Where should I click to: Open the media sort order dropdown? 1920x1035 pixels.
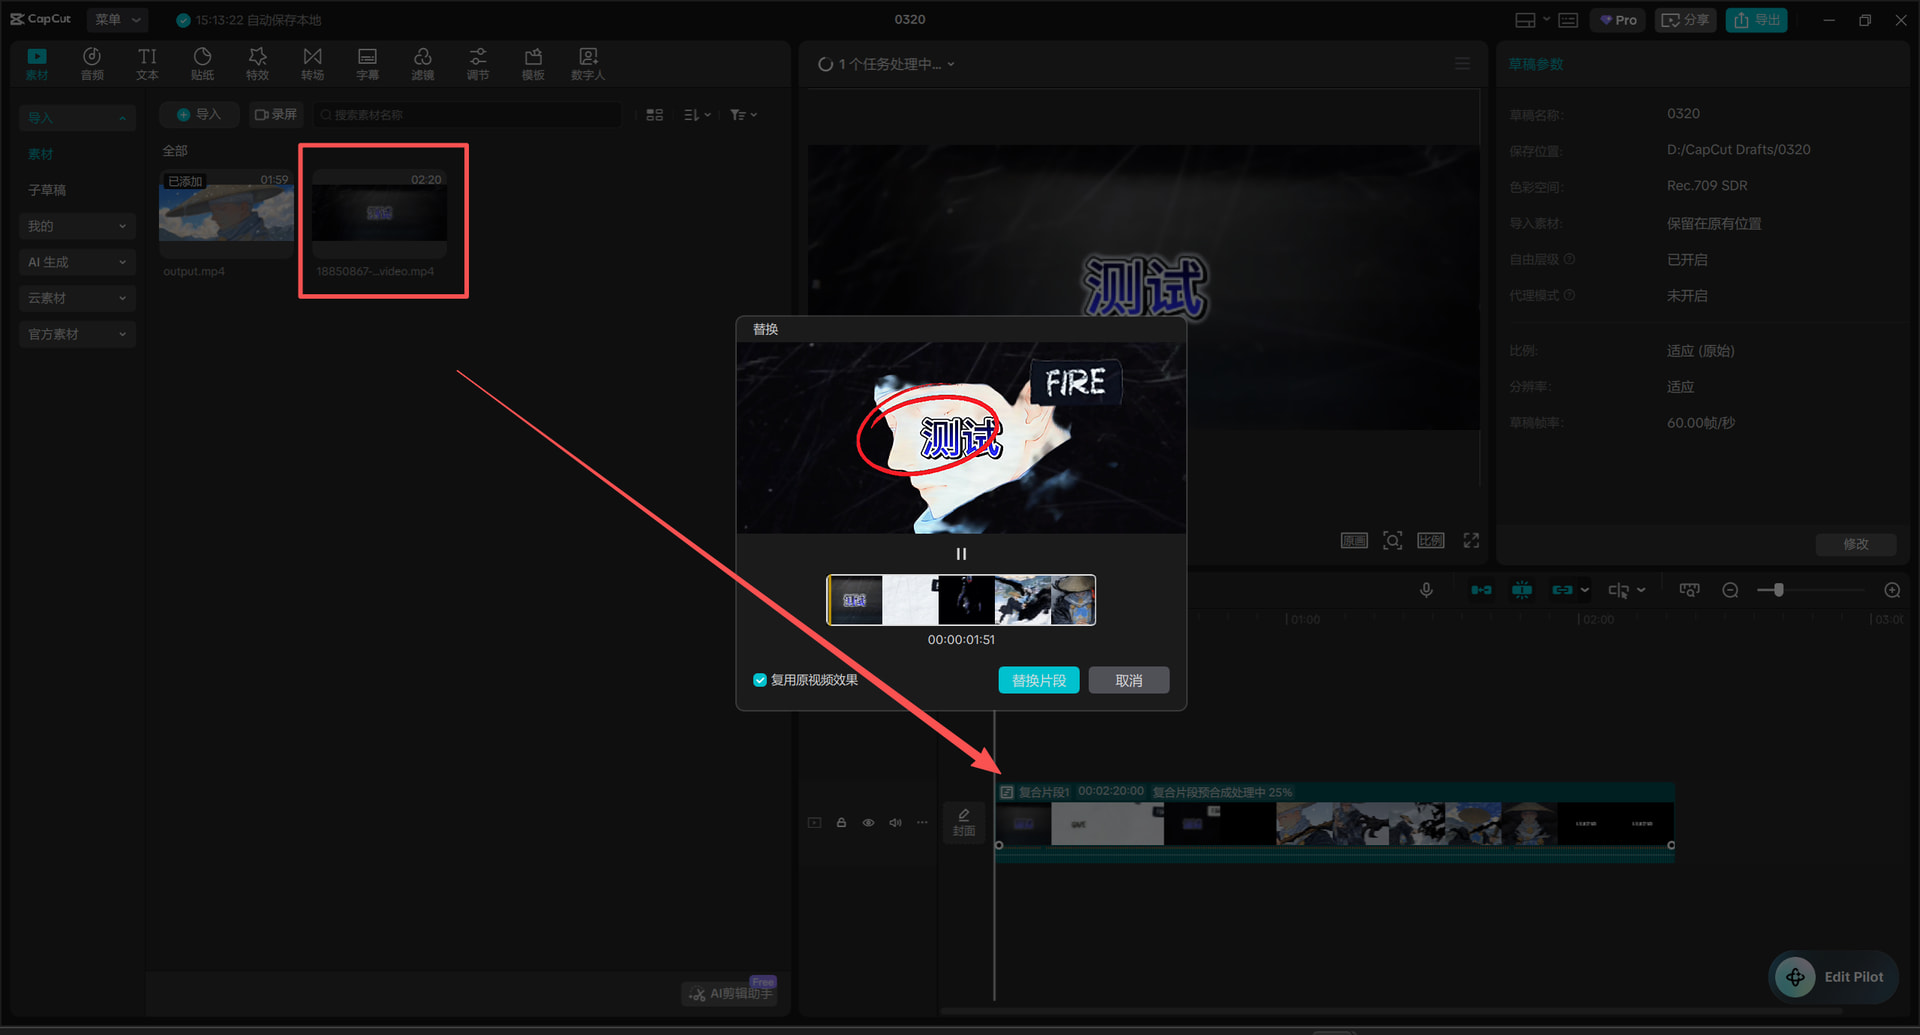point(697,115)
